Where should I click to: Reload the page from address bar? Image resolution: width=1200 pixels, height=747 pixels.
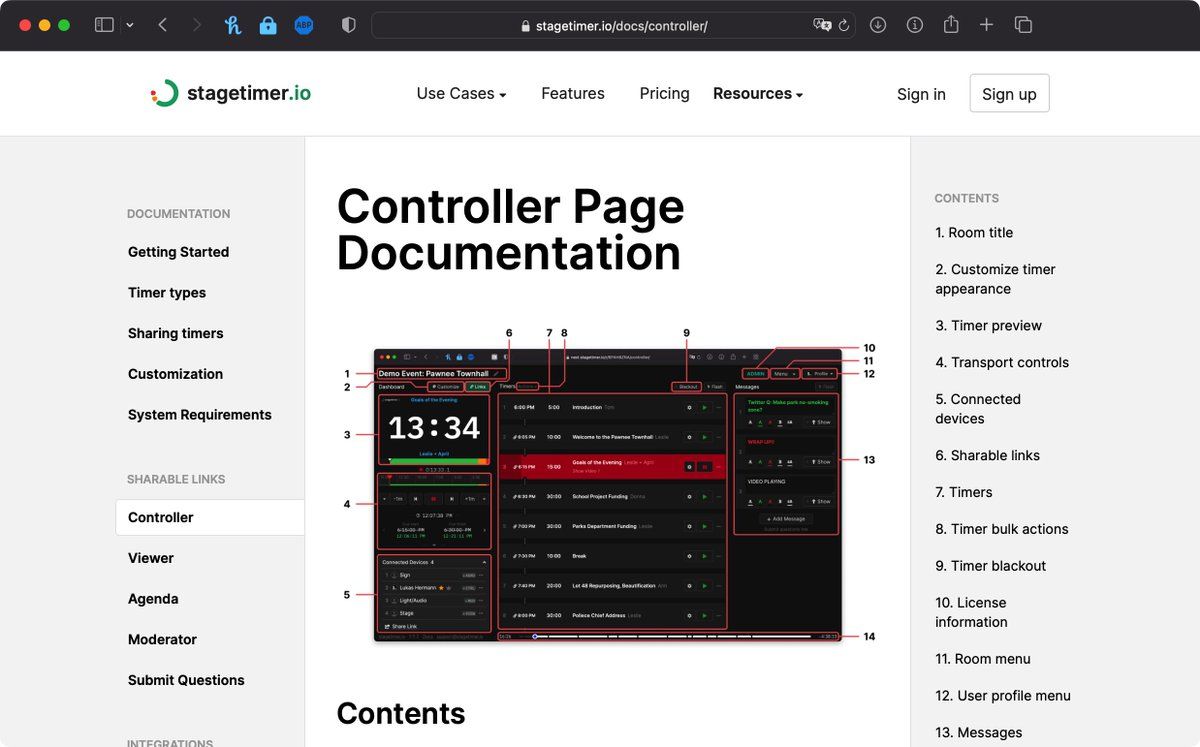844,26
